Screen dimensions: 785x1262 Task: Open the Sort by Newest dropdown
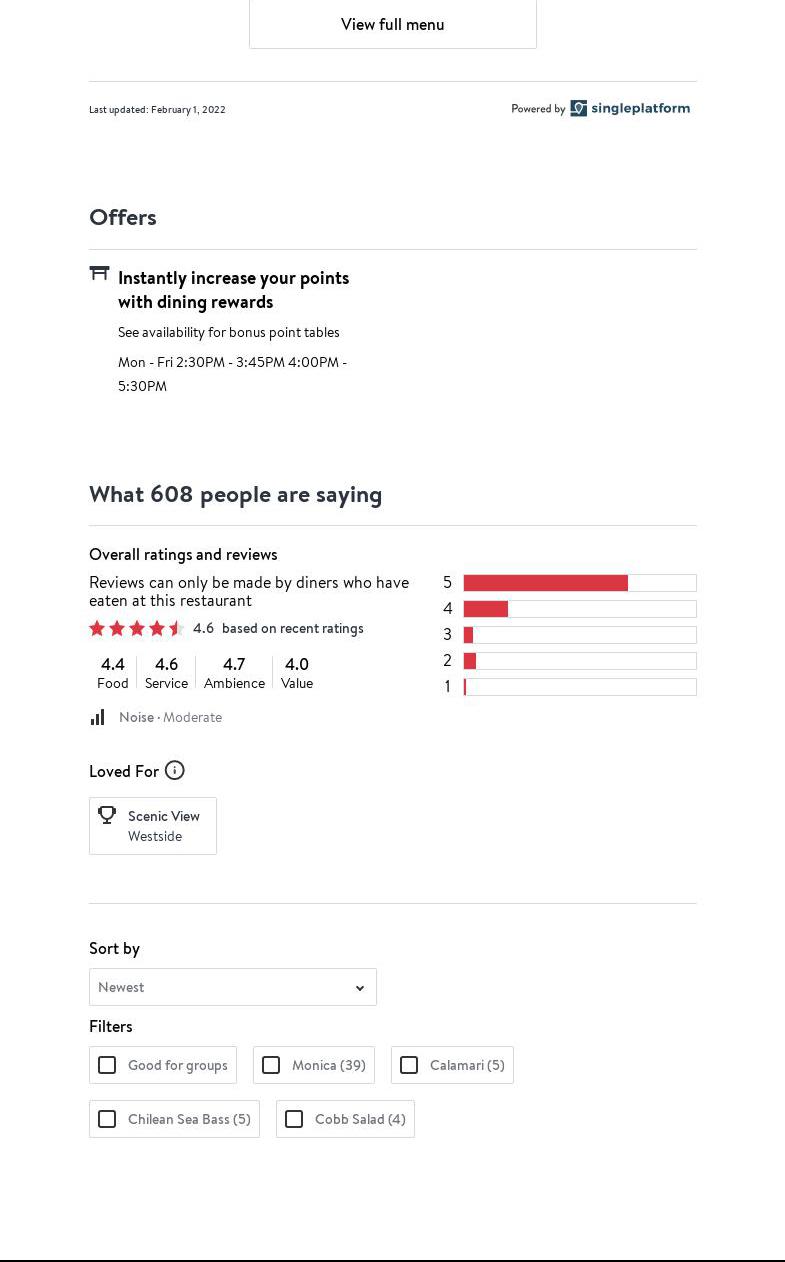point(233,987)
